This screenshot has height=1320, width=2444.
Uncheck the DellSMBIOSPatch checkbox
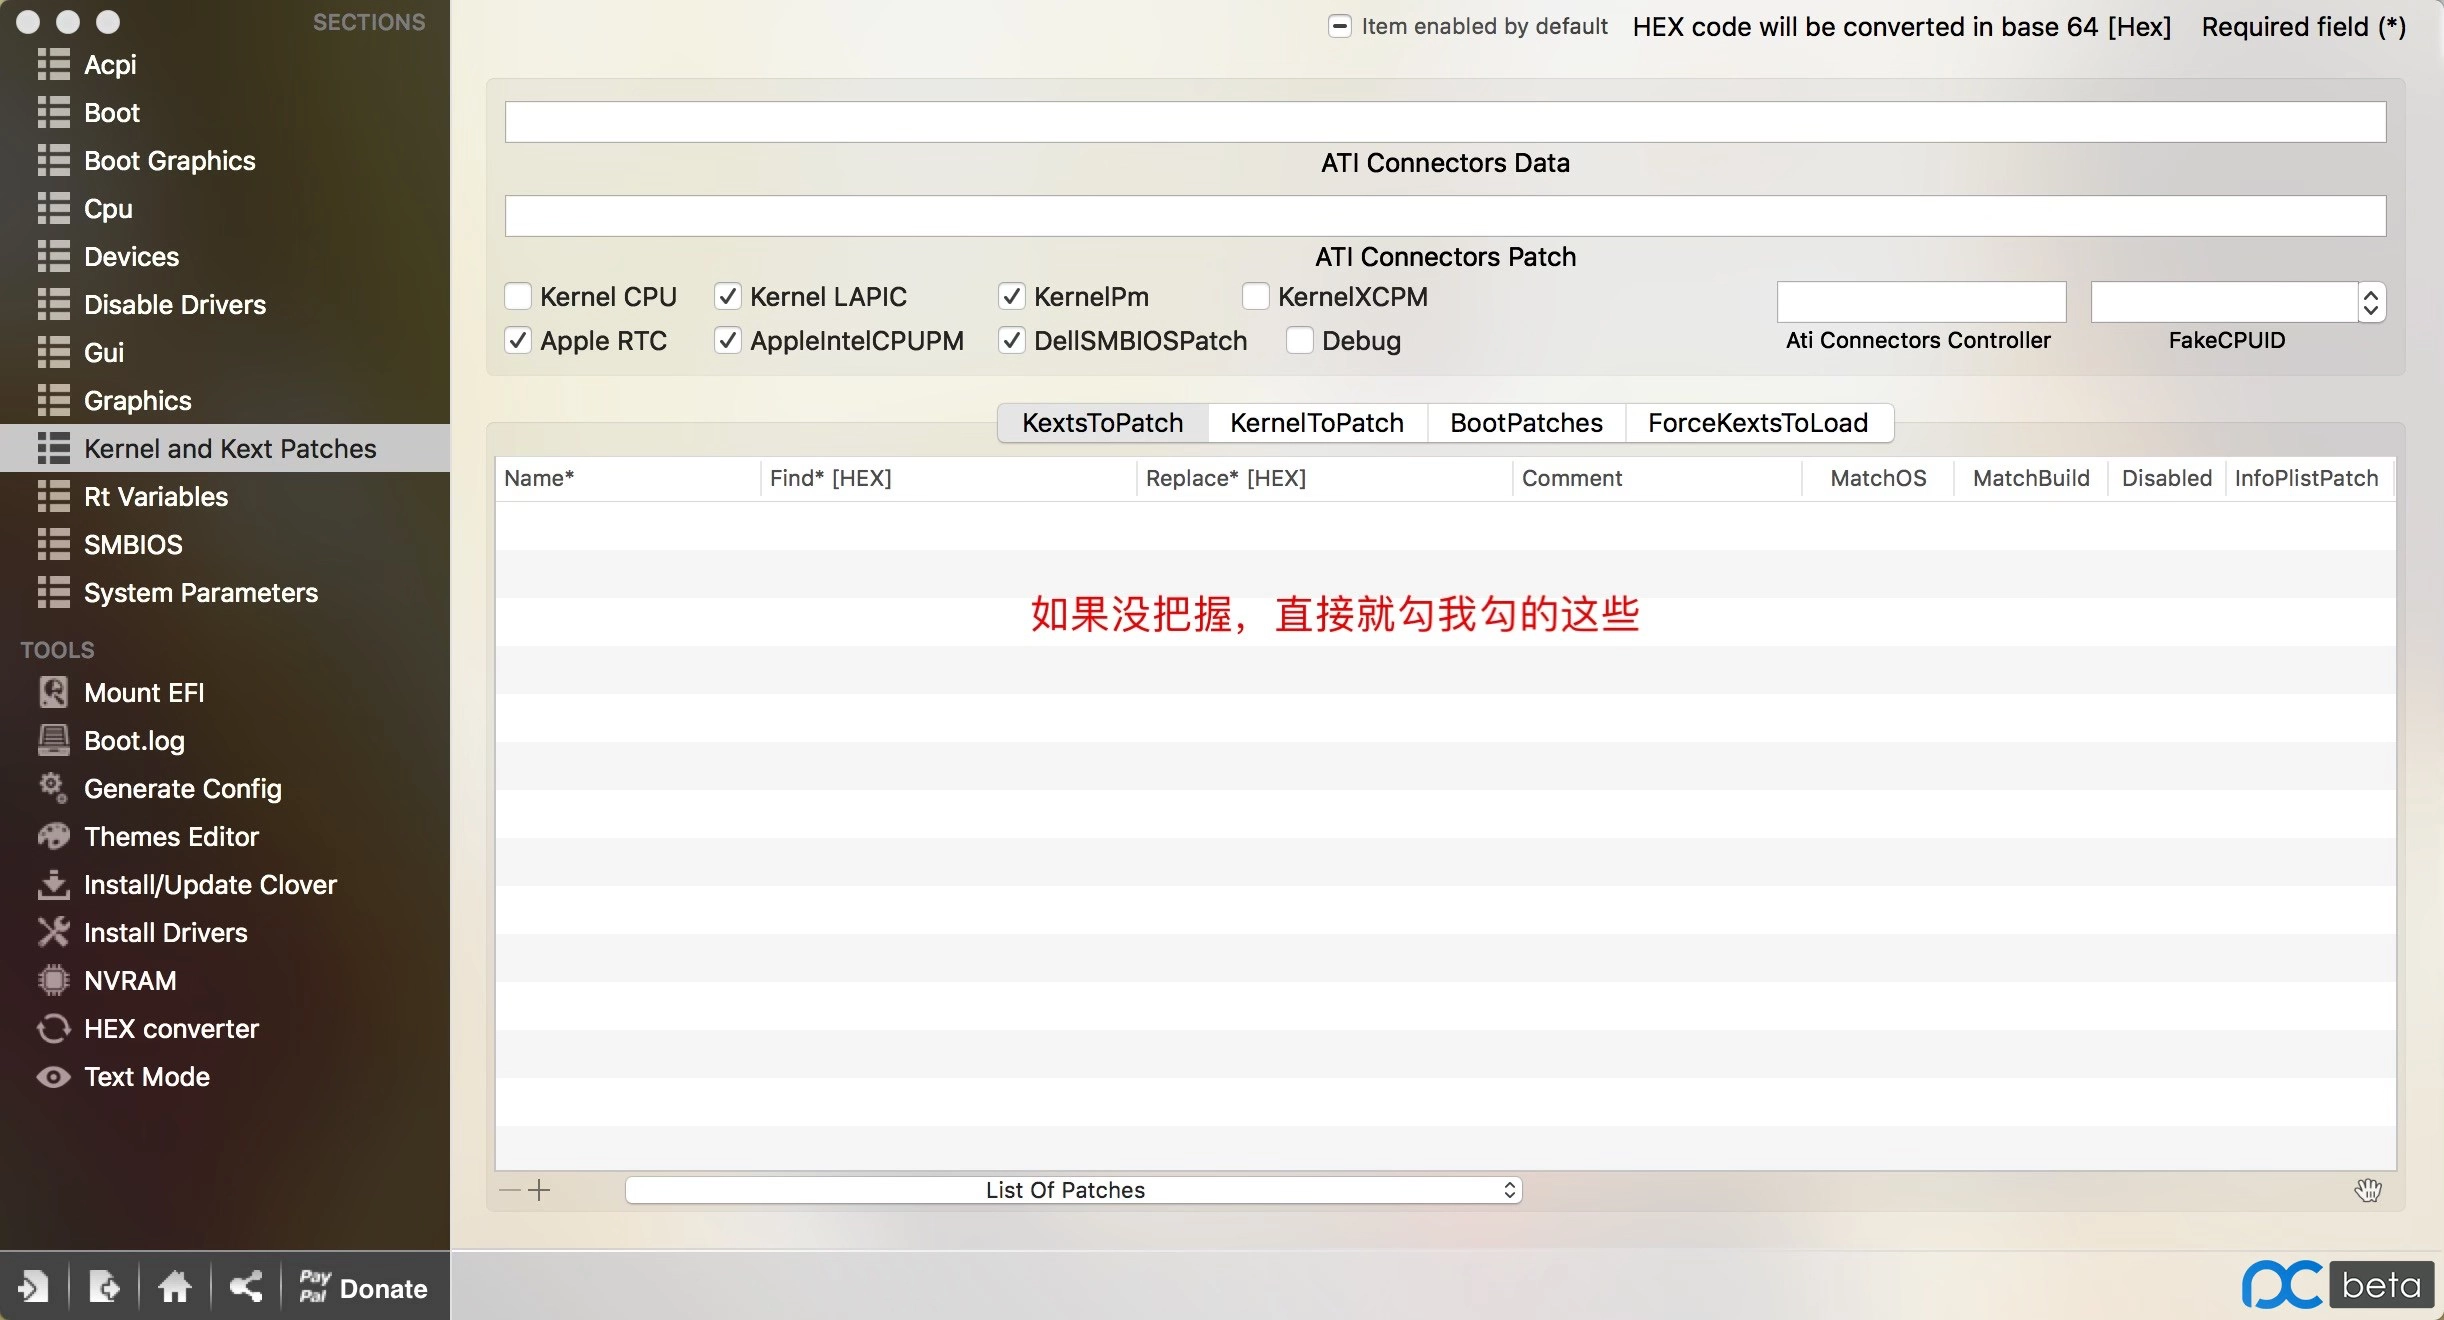(x=1012, y=340)
